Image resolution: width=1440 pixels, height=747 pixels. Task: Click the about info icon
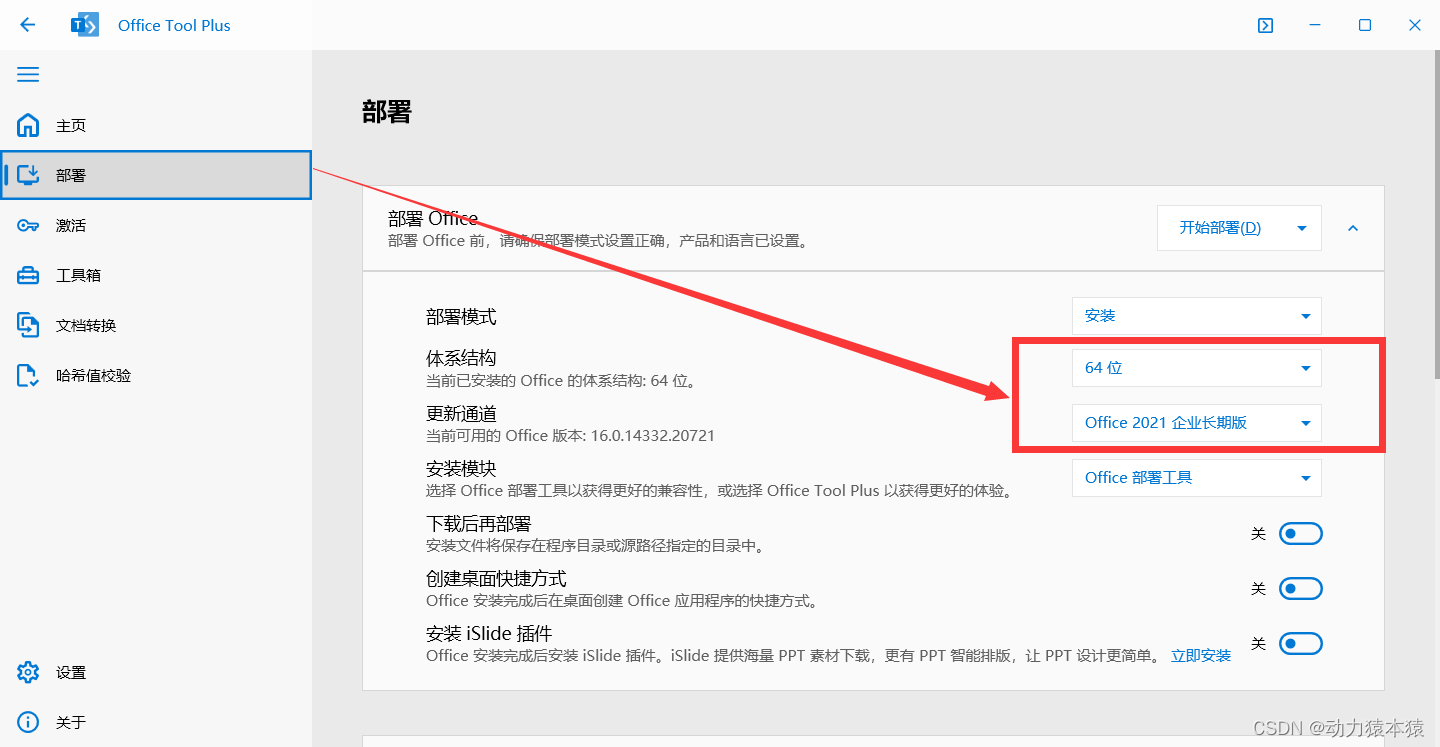point(28,722)
